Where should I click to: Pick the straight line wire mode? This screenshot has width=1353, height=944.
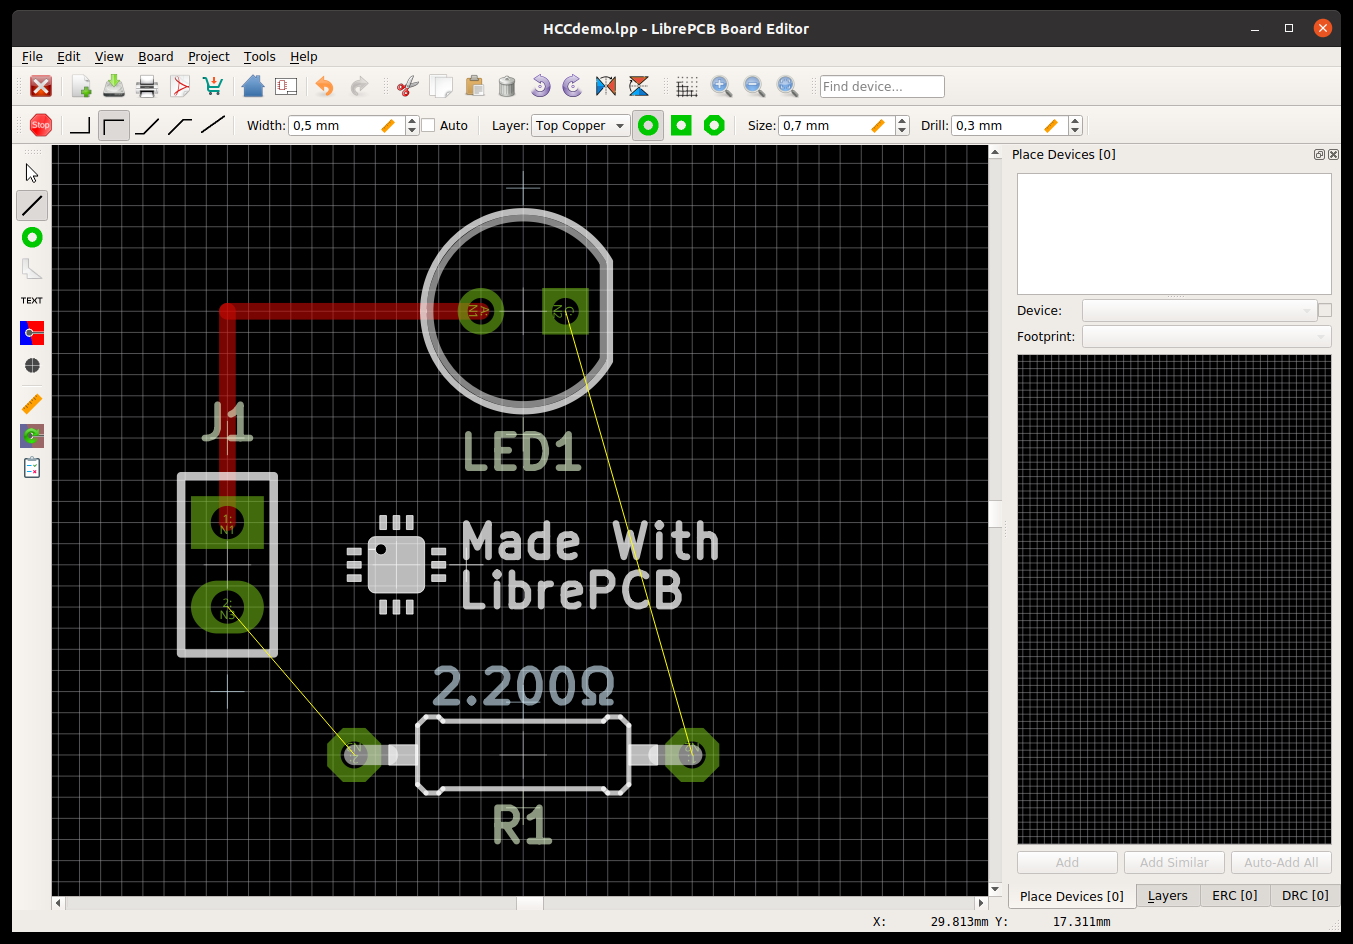click(x=213, y=125)
